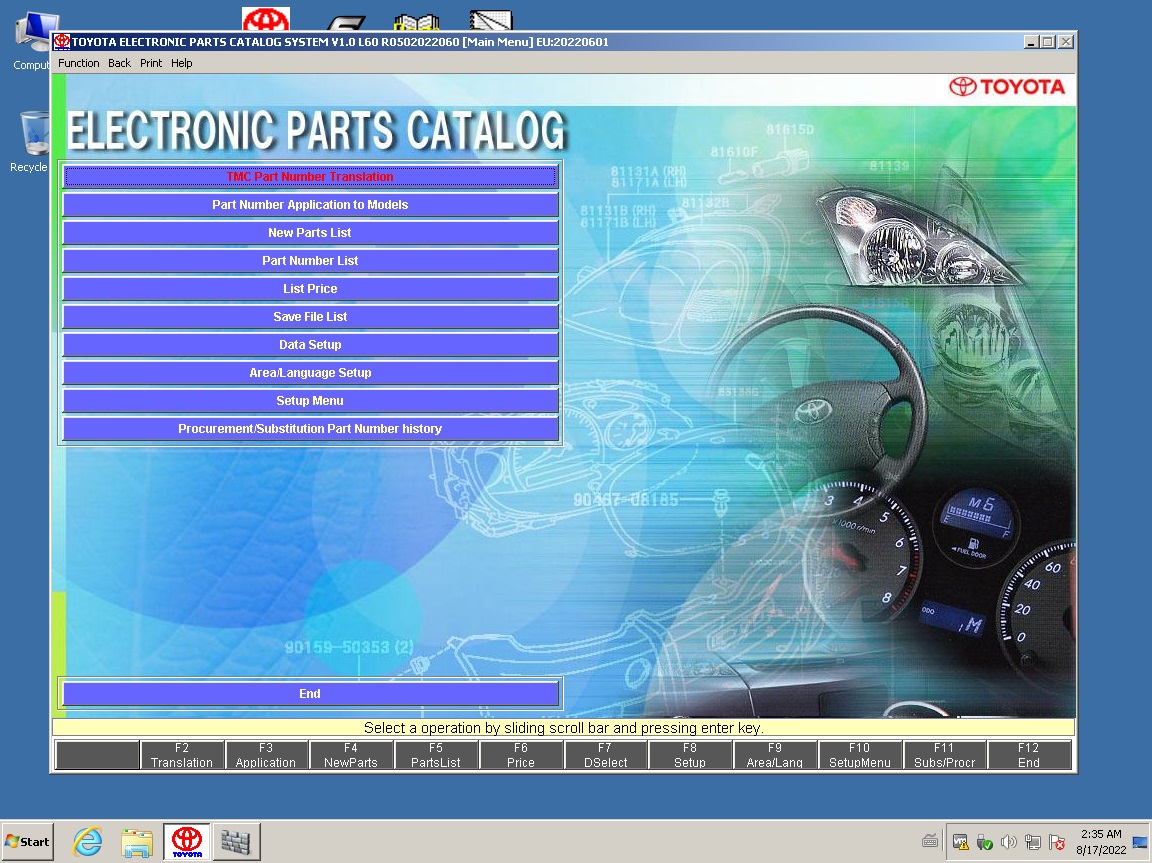Viewport: 1152px width, 863px height.
Task: Click the Show Desktop button
Action: click(x=1140, y=842)
